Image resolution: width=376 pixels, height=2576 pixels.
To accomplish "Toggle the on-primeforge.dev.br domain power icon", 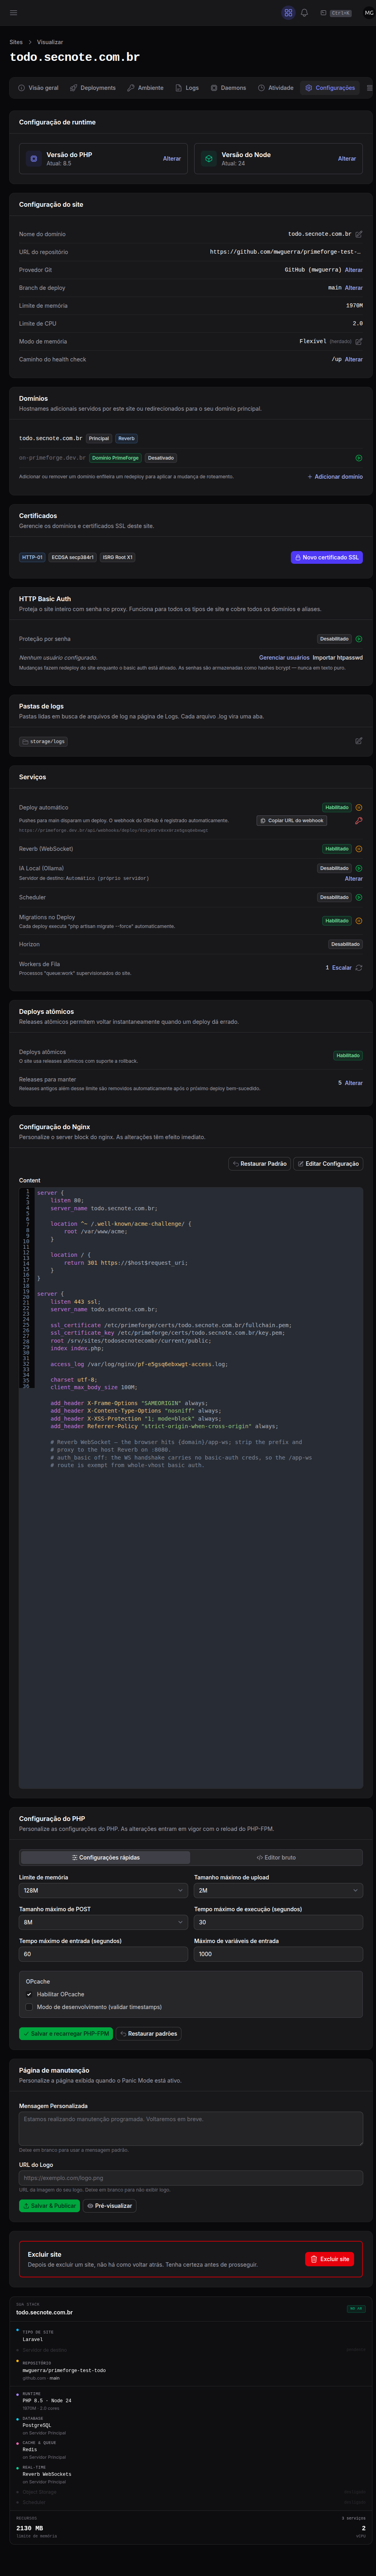I will tap(359, 458).
